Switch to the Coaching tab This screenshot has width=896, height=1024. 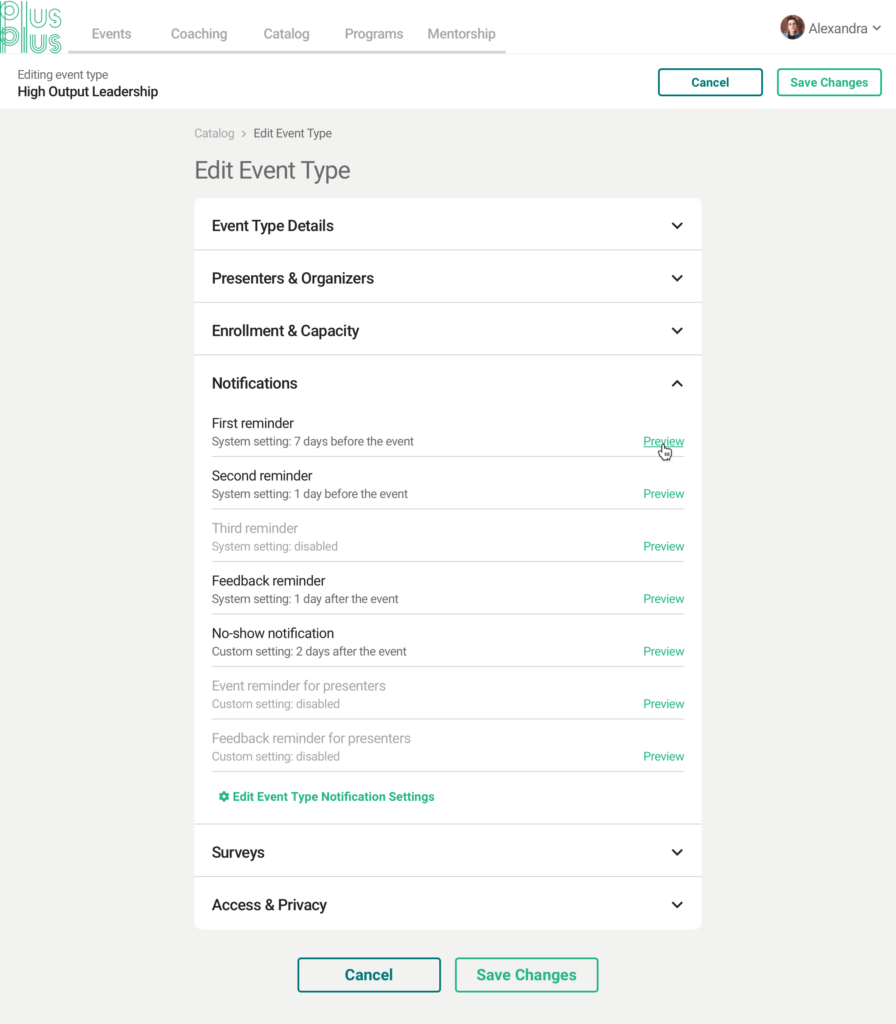coord(199,33)
